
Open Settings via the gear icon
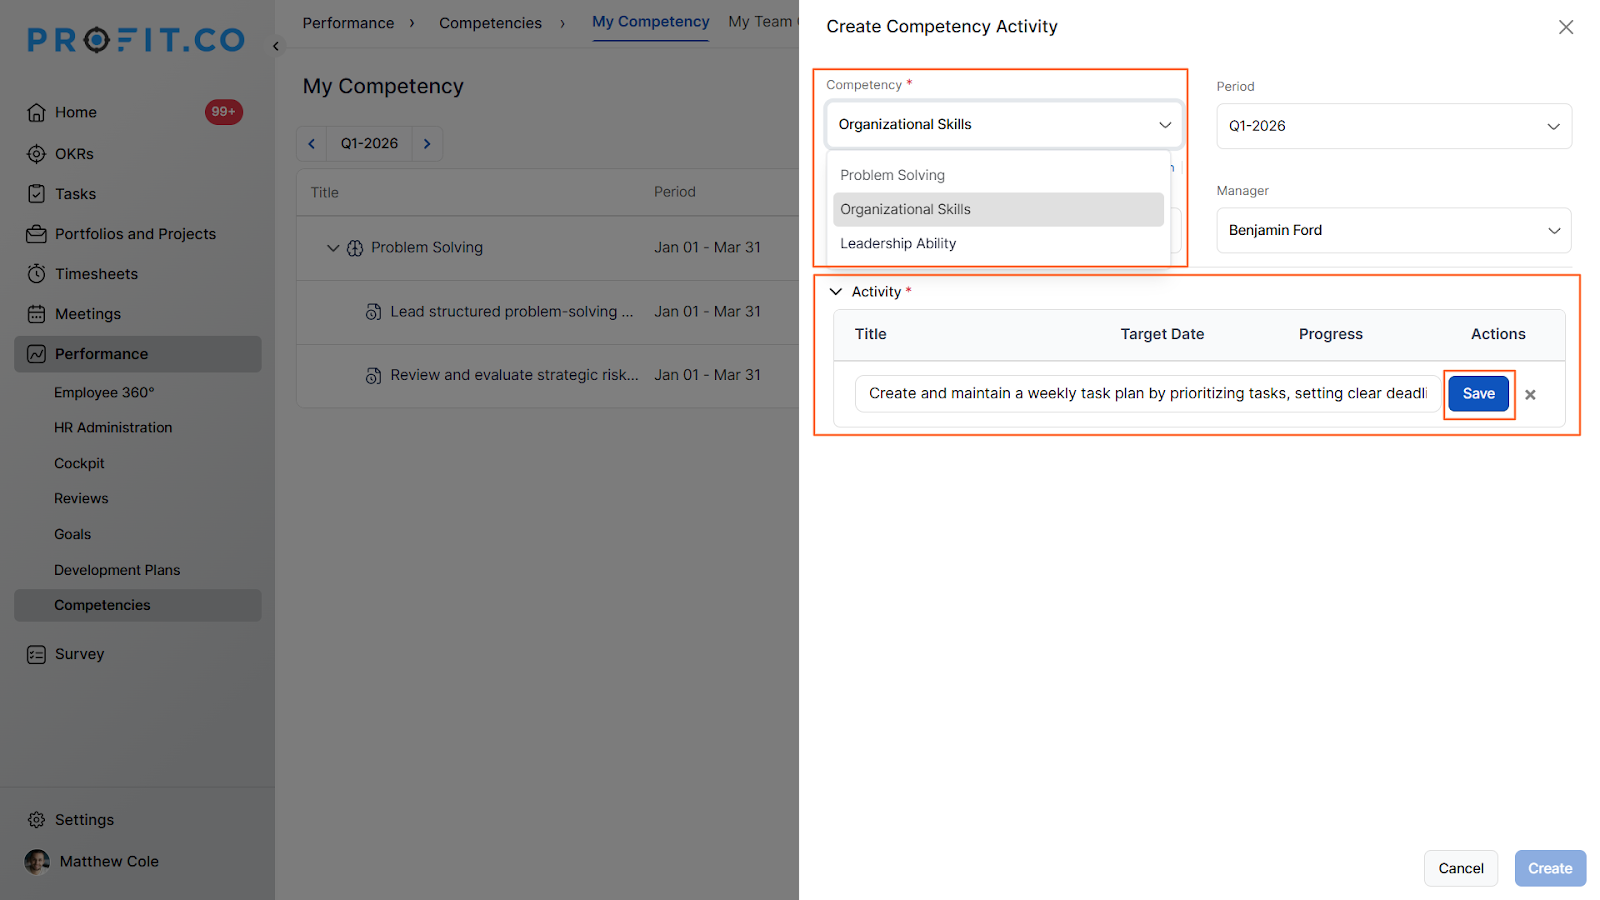pyautogui.click(x=36, y=820)
